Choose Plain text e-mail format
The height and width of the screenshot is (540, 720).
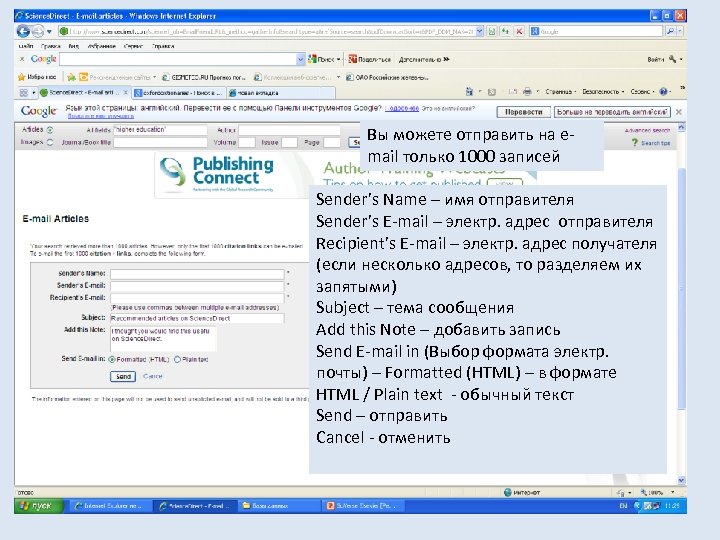177,360
